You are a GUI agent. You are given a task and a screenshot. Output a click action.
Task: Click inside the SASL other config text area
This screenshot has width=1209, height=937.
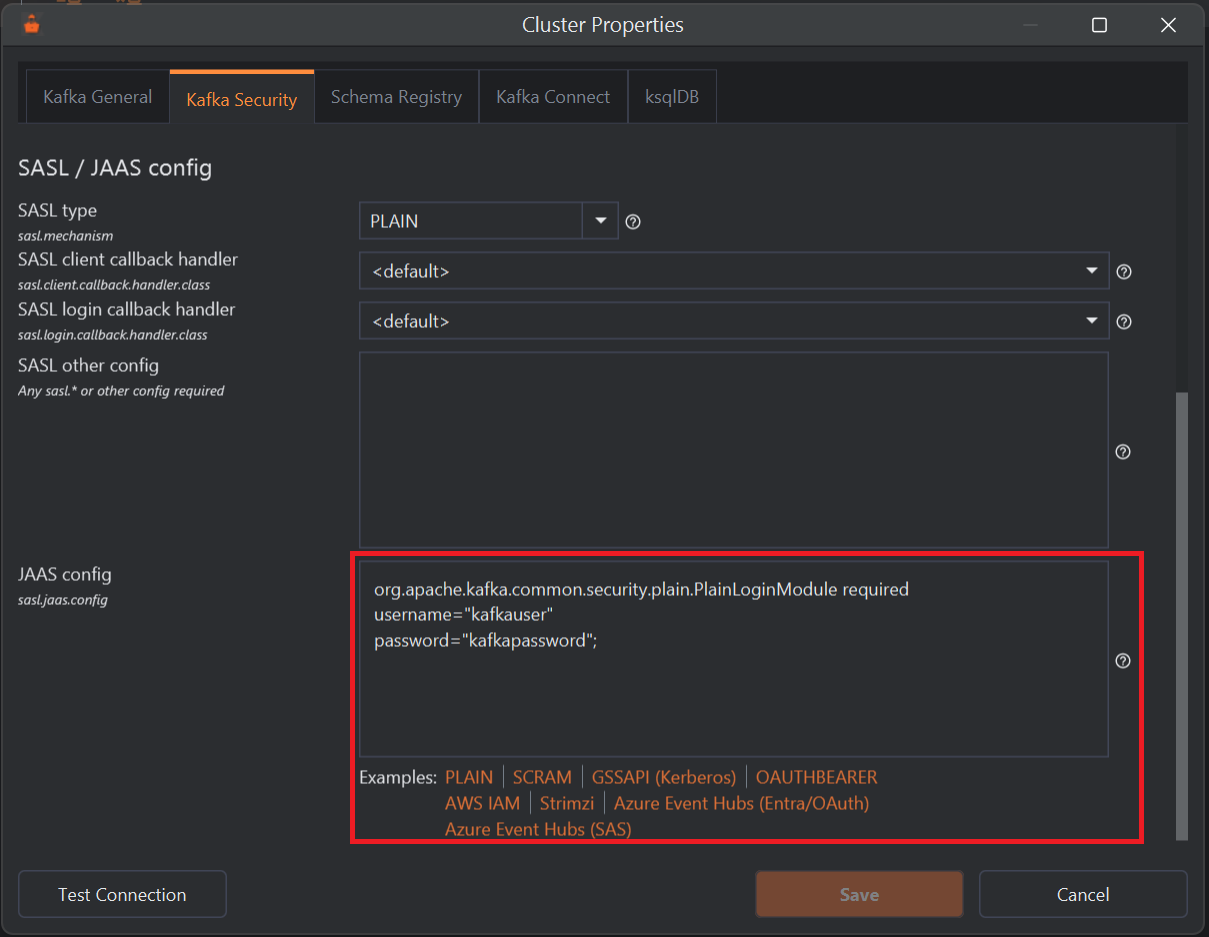[734, 450]
